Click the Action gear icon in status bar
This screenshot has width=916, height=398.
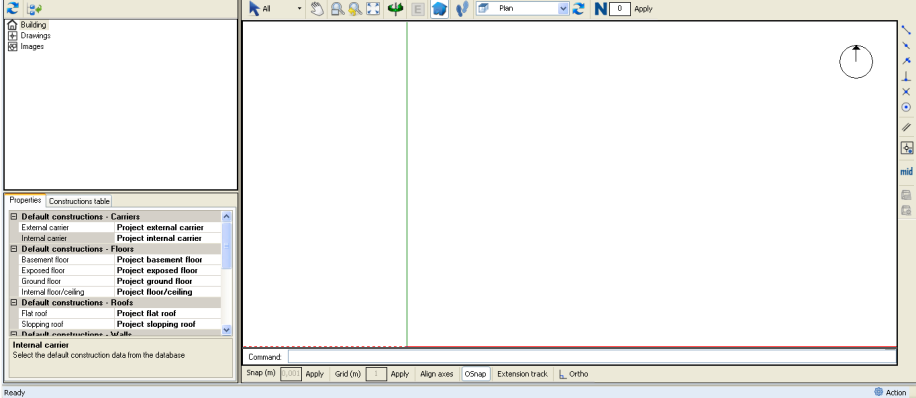pos(878,392)
